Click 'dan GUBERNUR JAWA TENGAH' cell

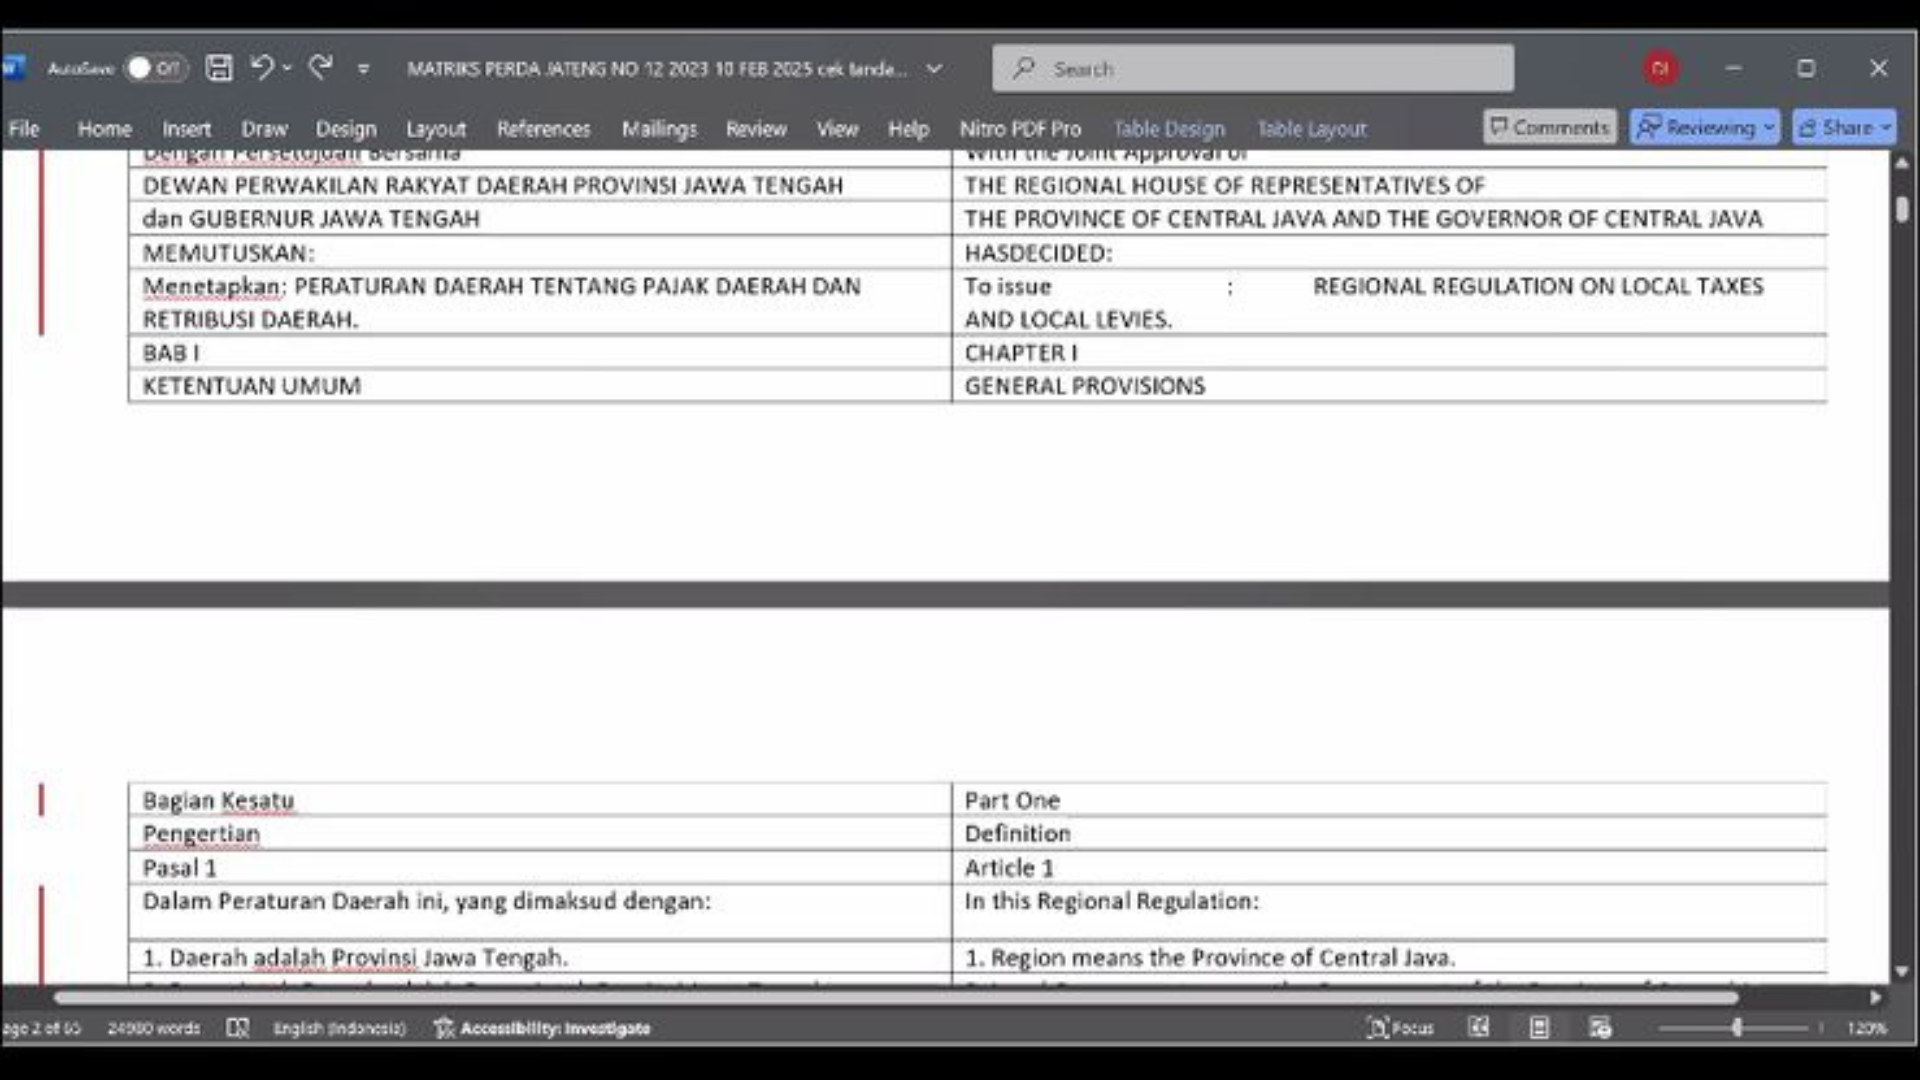(540, 219)
